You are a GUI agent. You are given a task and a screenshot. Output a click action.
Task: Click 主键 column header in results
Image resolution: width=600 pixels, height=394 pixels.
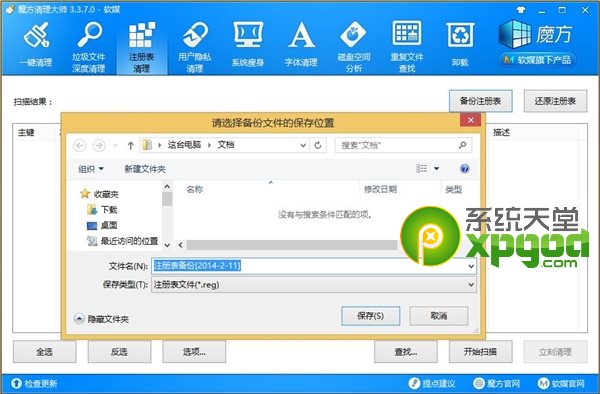tap(26, 133)
